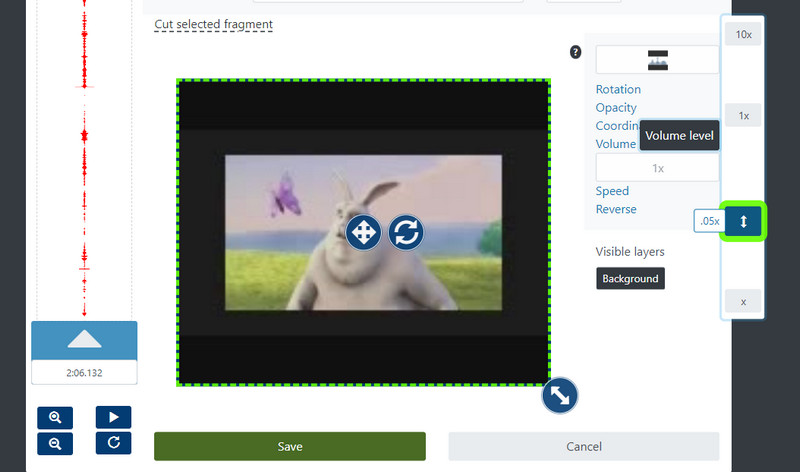The image size is (800, 472).
Task: Toggle the Reverse option
Action: pos(616,209)
